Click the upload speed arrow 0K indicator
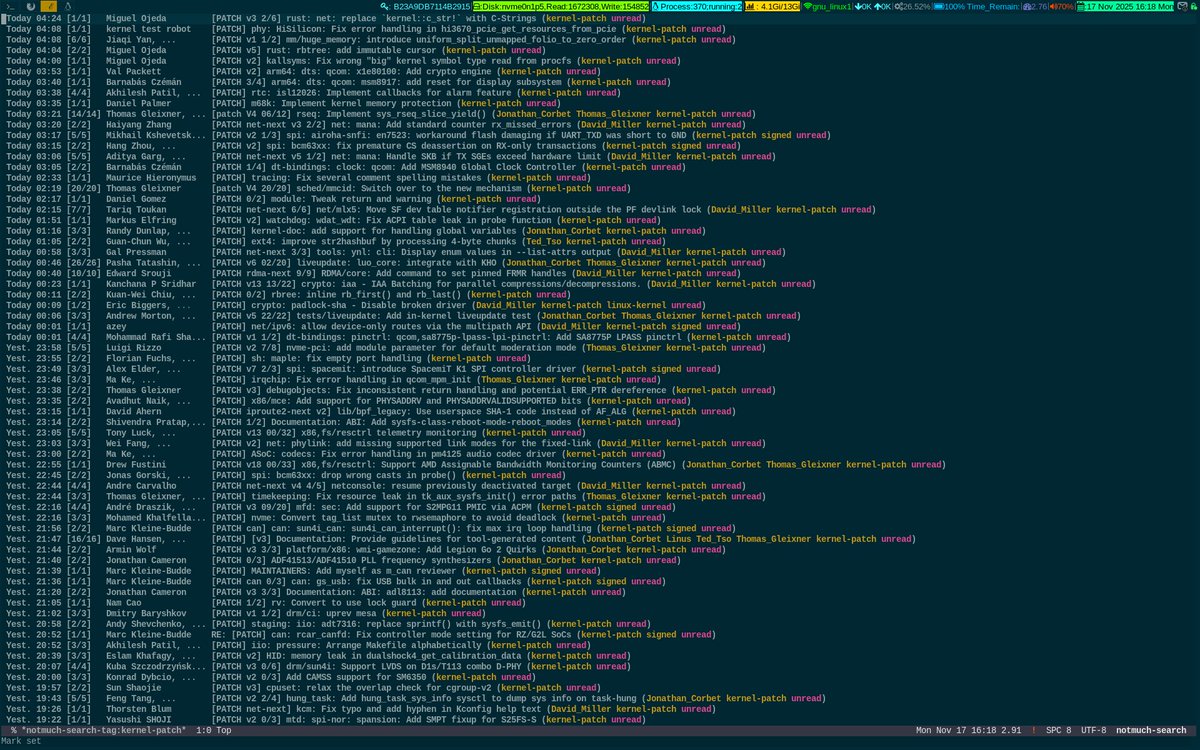This screenshot has height=750, width=1200. [882, 6]
